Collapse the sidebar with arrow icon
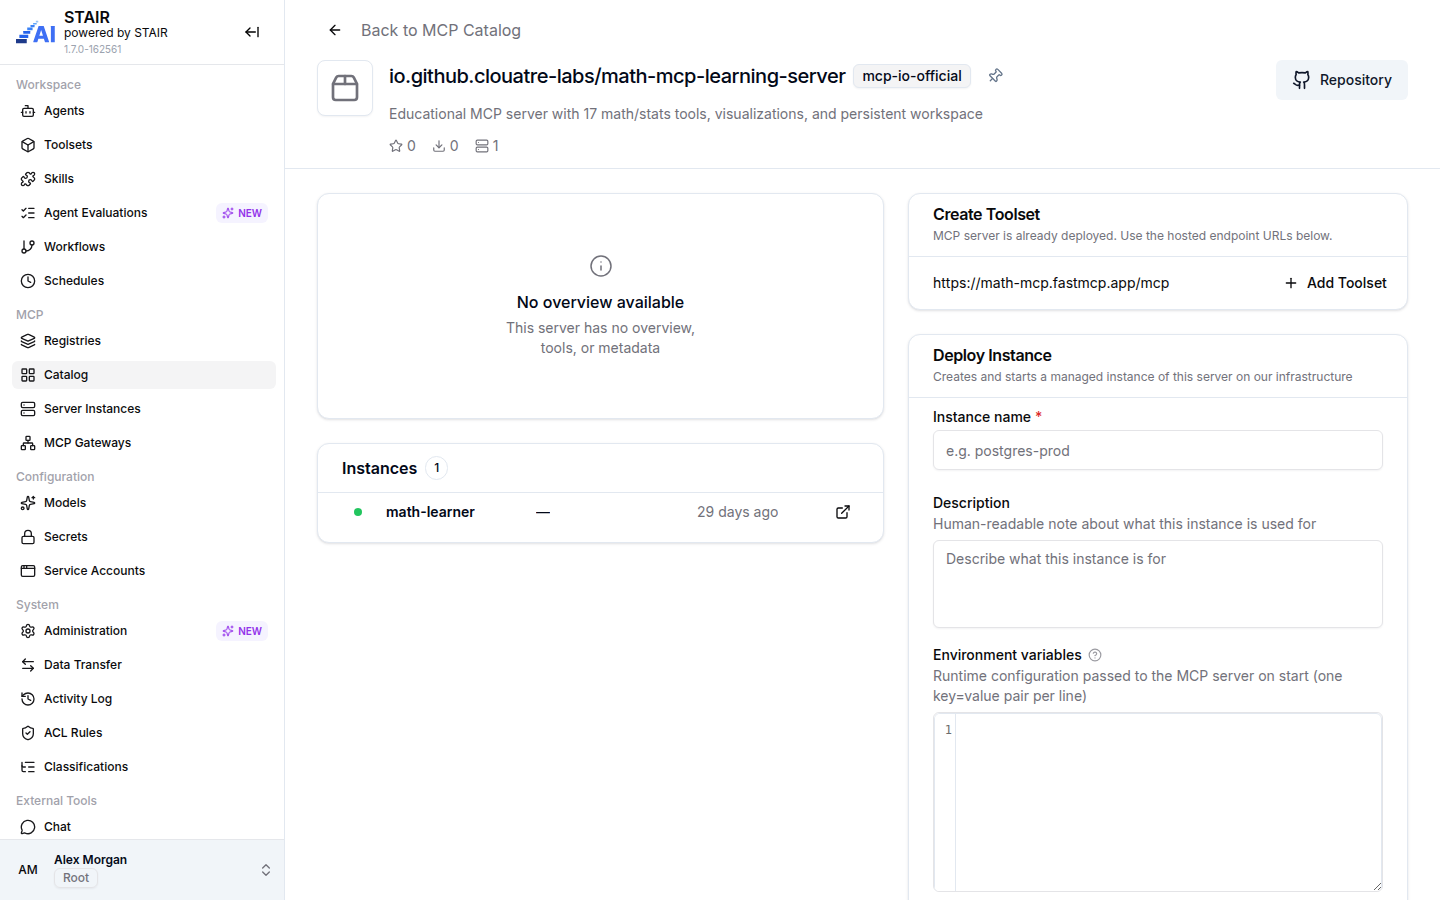The image size is (1440, 900). pos(252,32)
